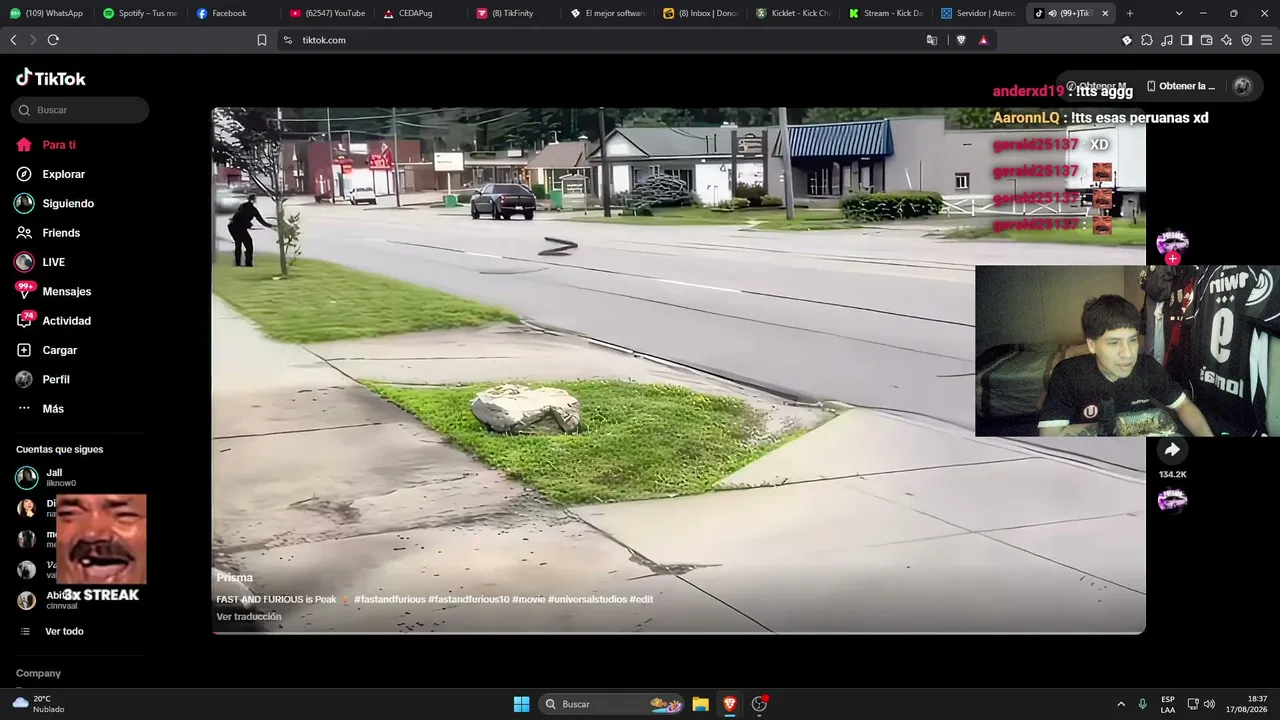The height and width of the screenshot is (720, 1280).
Task: Open the creator avatar beside the video
Action: [x=1172, y=242]
